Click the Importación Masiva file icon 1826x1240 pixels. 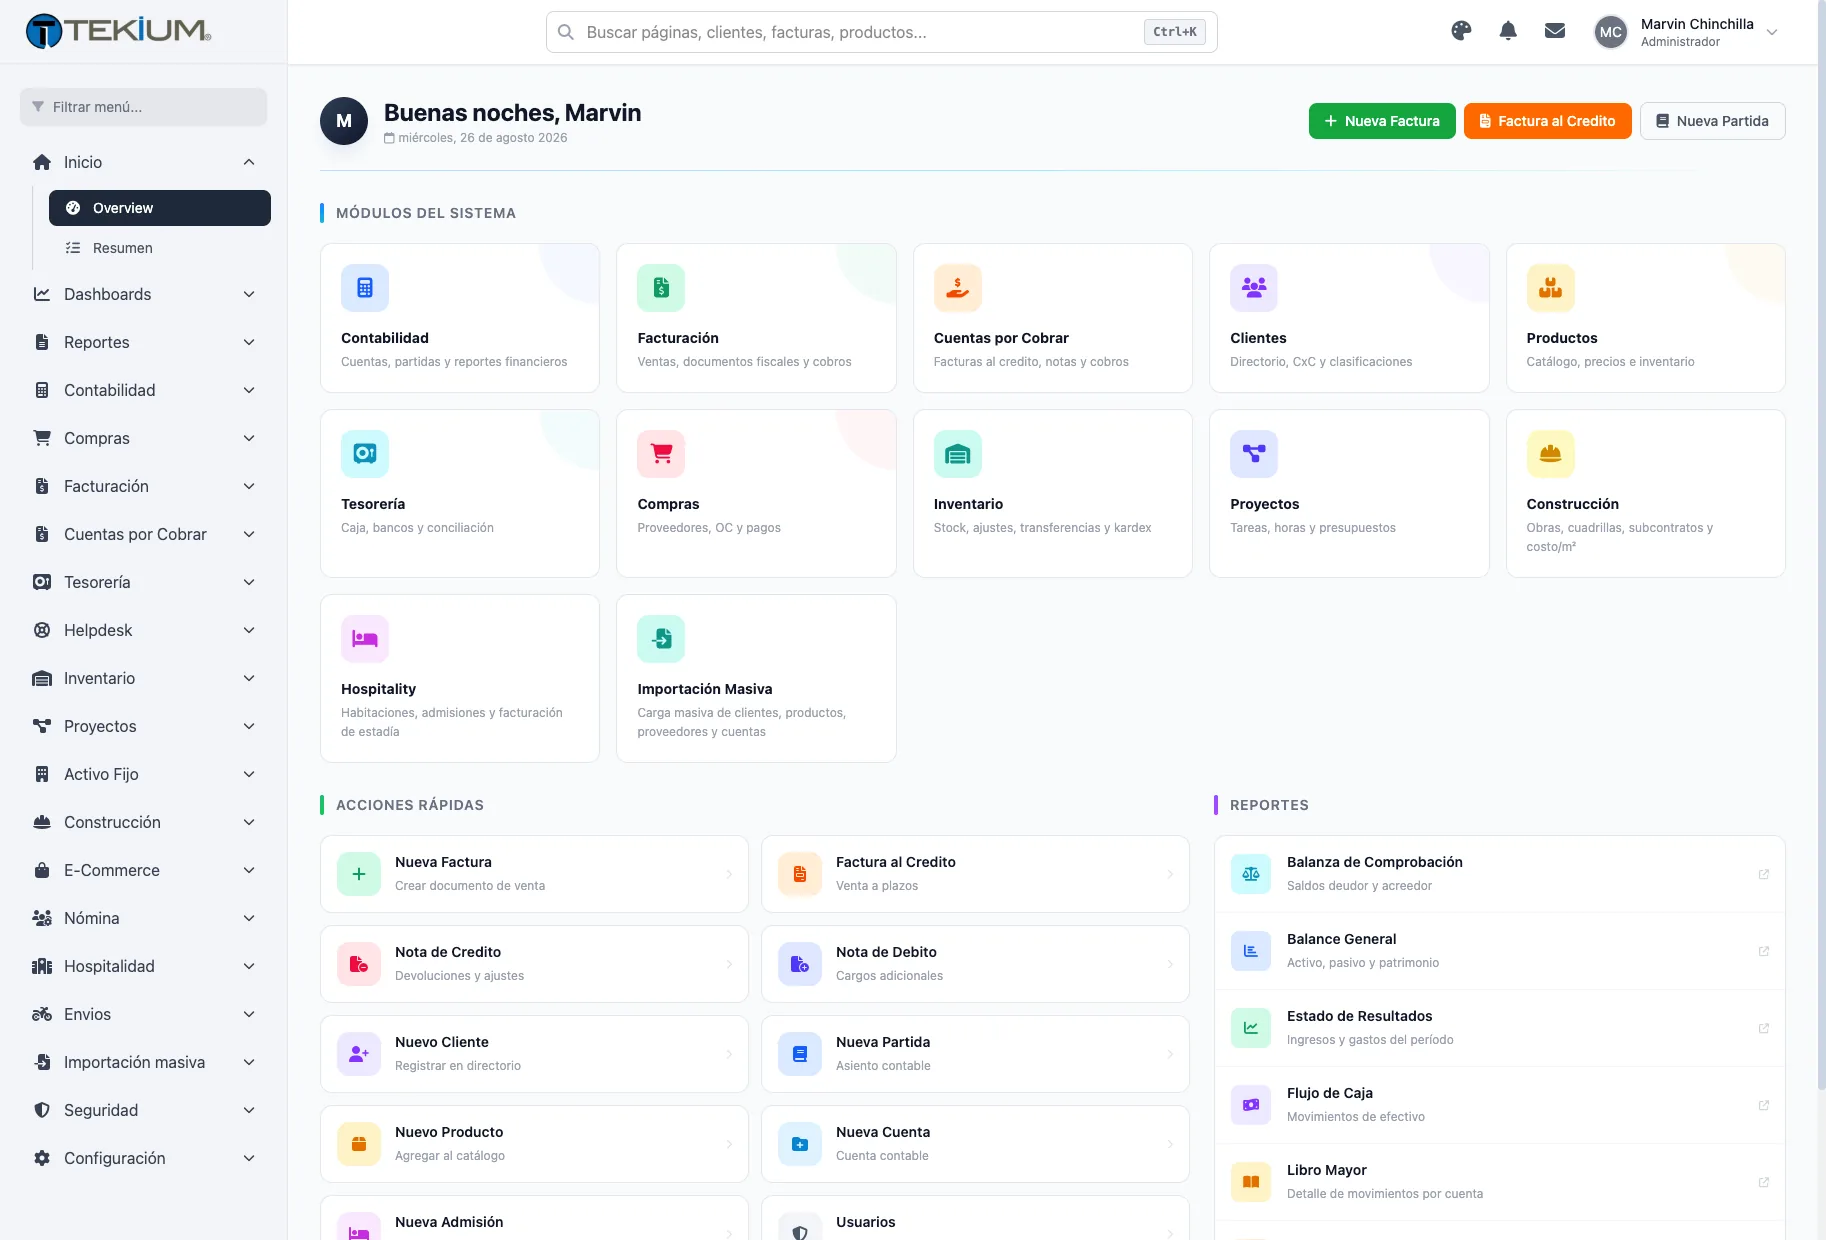661,639
